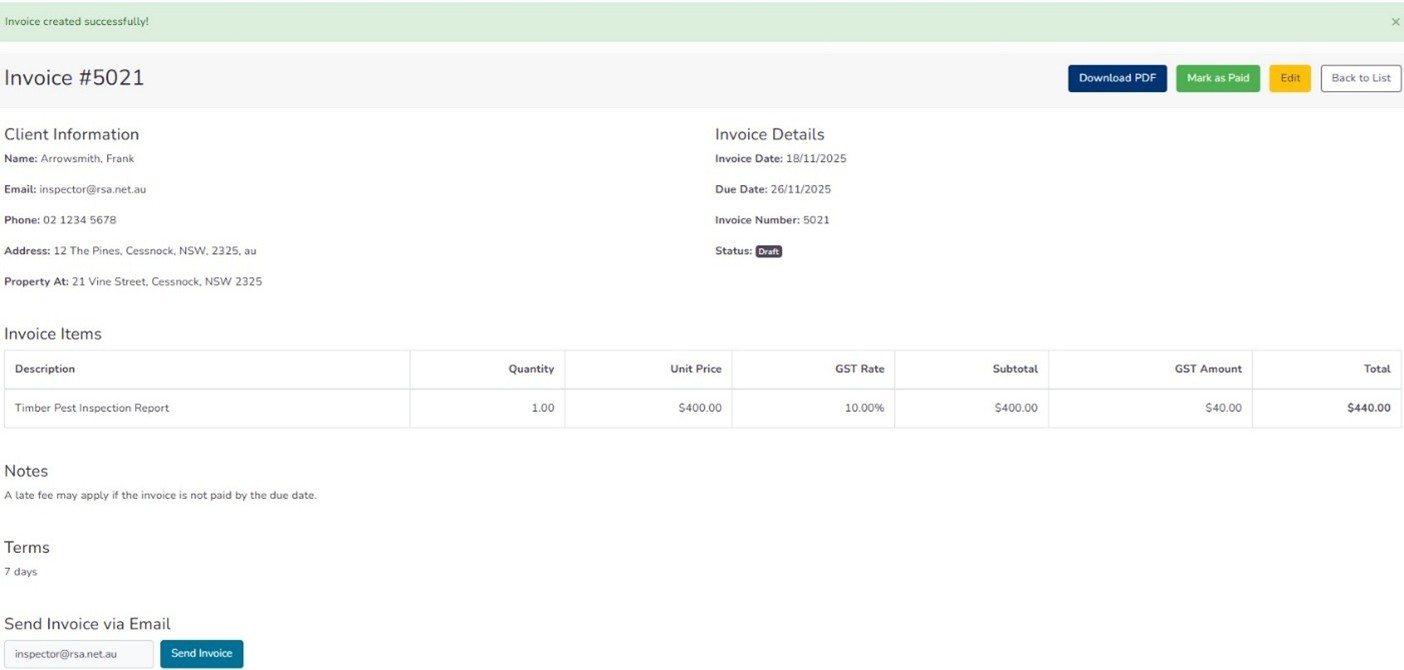1404x670 pixels.
Task: Click the client phone number 02 1234 5678
Action: click(79, 220)
